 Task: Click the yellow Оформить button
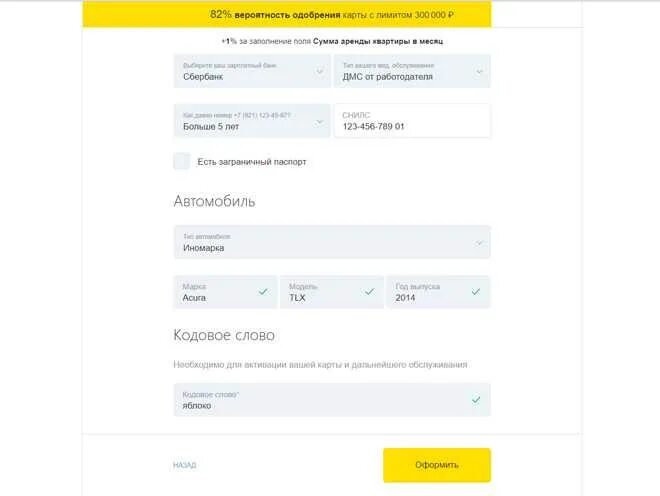437,465
